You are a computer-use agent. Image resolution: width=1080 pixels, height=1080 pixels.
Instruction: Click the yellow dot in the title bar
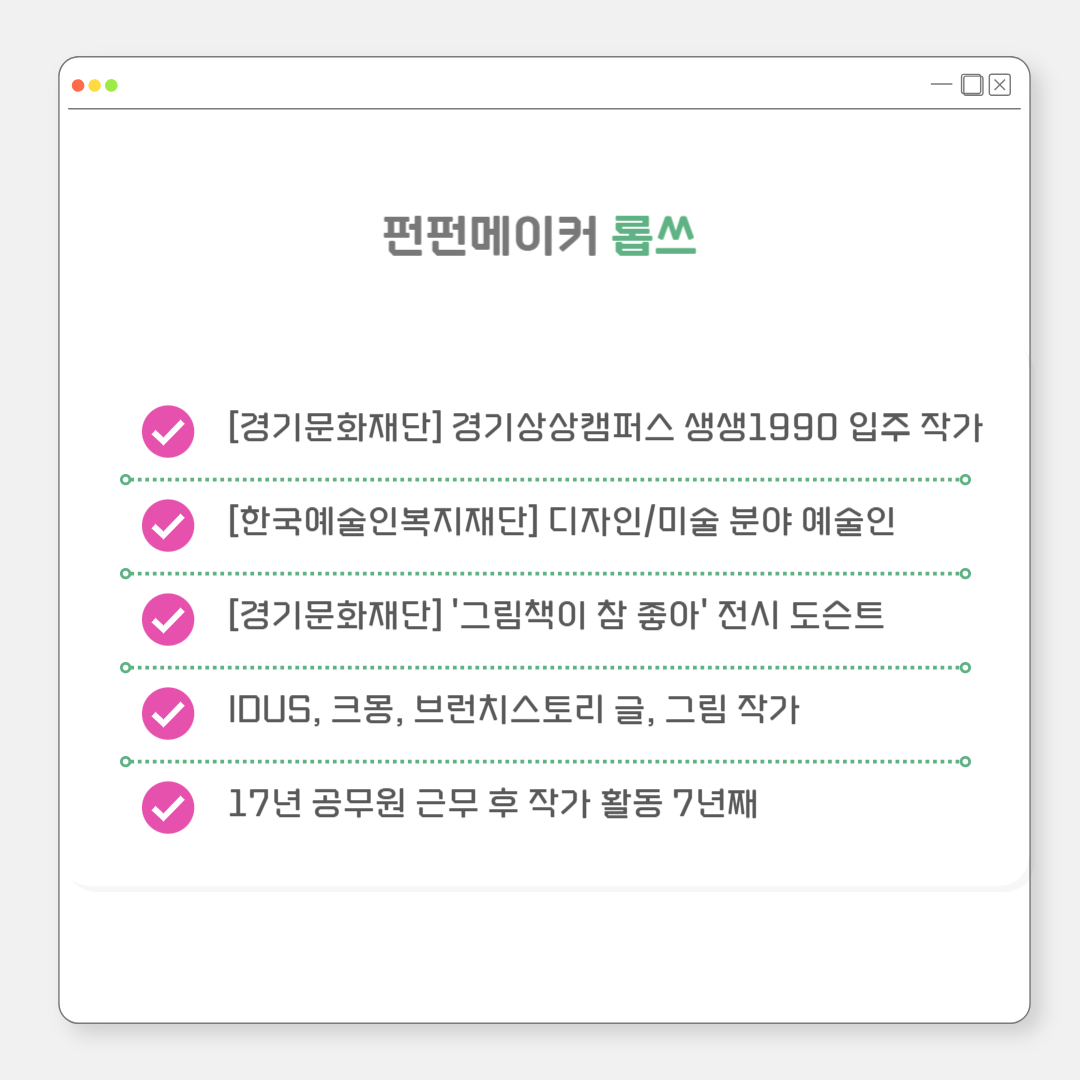(95, 85)
